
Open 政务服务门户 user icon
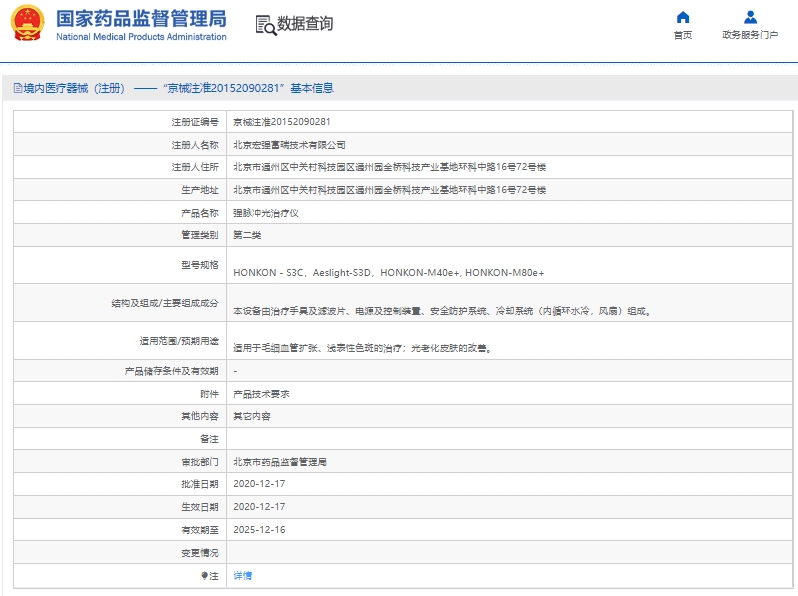pyautogui.click(x=750, y=18)
